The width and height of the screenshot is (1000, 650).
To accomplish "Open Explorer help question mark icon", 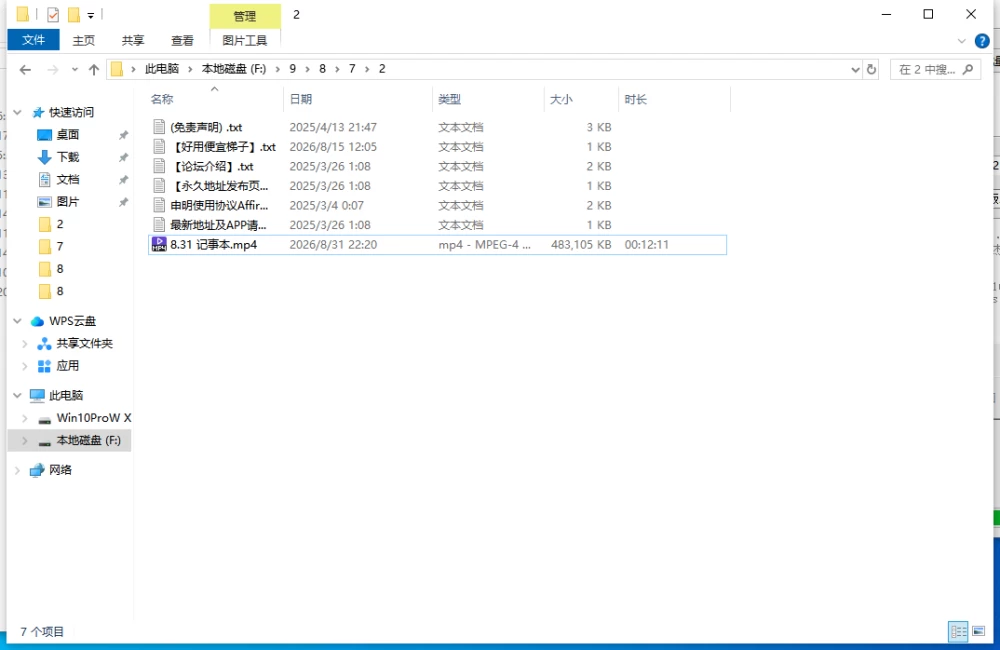I will [982, 41].
